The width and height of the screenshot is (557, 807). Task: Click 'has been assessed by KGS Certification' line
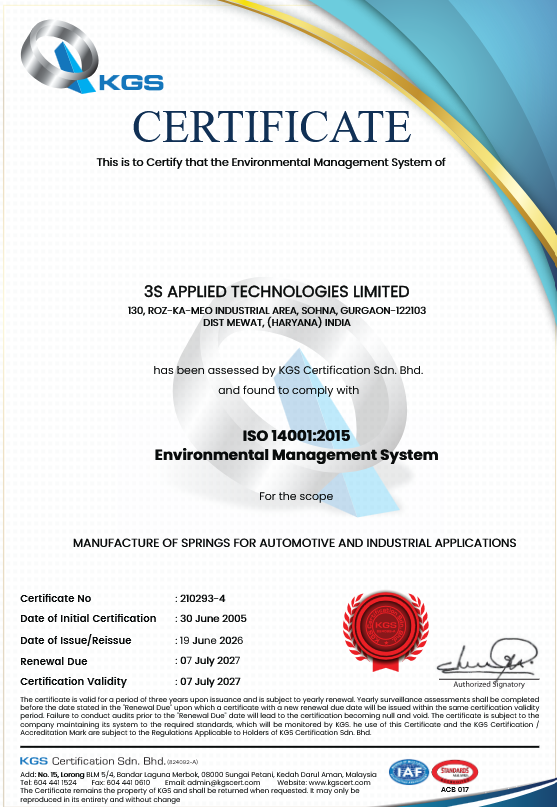point(288,371)
